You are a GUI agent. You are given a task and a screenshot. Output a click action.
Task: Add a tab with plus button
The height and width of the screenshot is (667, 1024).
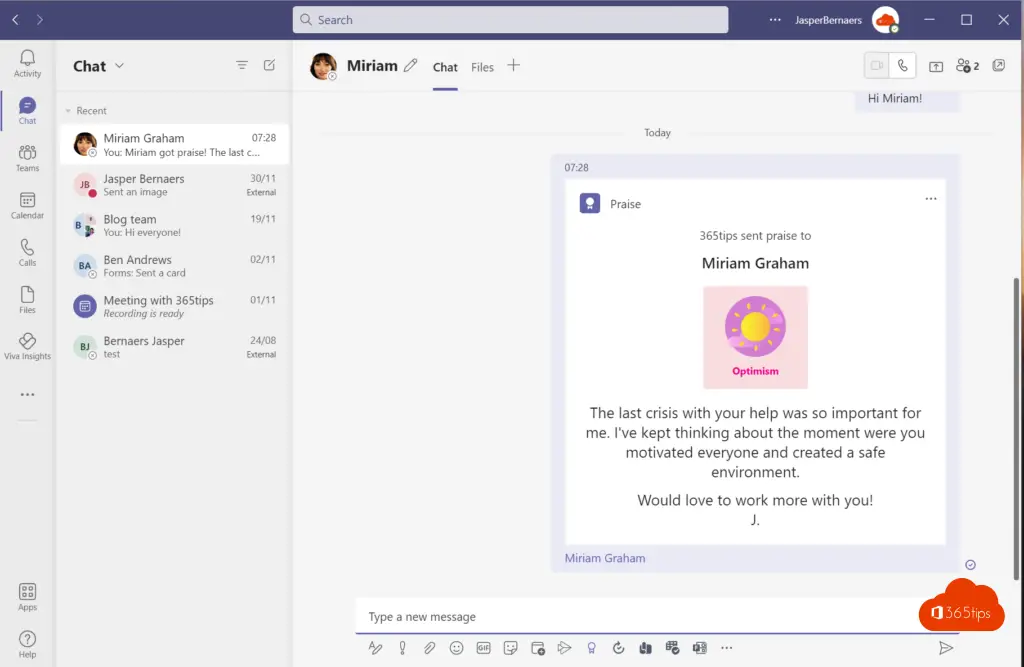coord(513,65)
